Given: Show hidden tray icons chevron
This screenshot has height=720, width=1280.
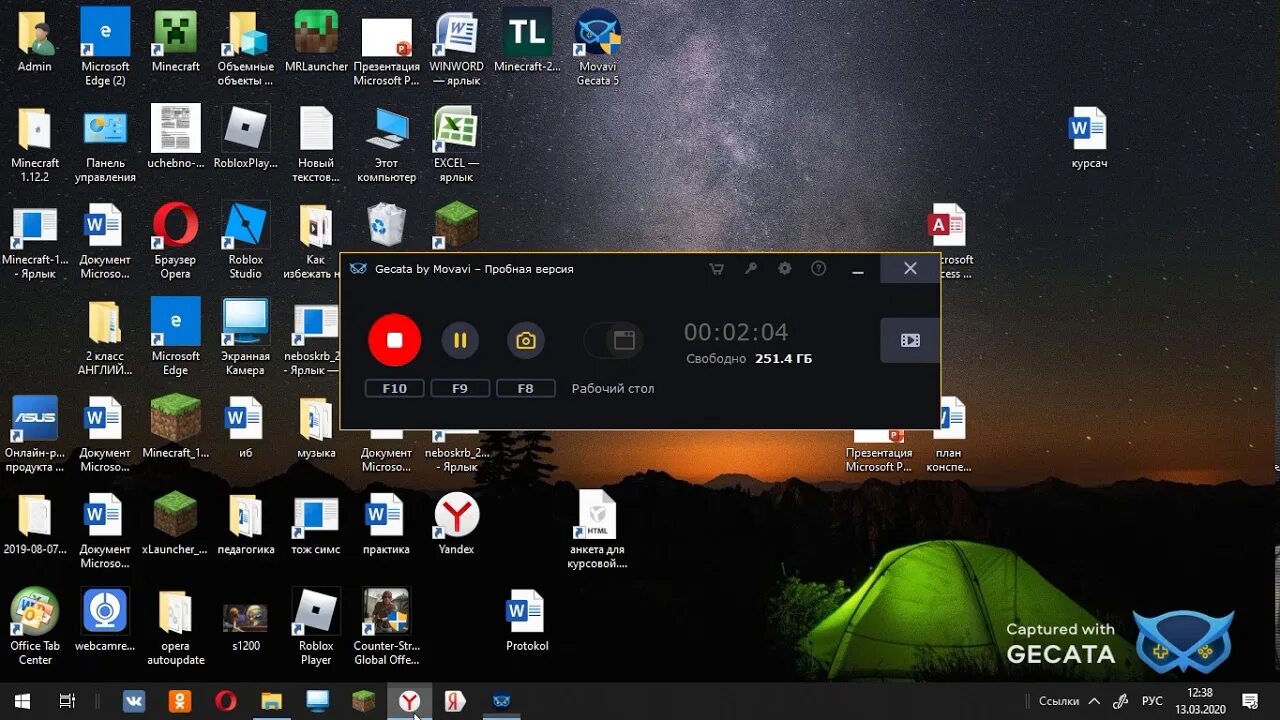Looking at the screenshot, I should click(1094, 701).
